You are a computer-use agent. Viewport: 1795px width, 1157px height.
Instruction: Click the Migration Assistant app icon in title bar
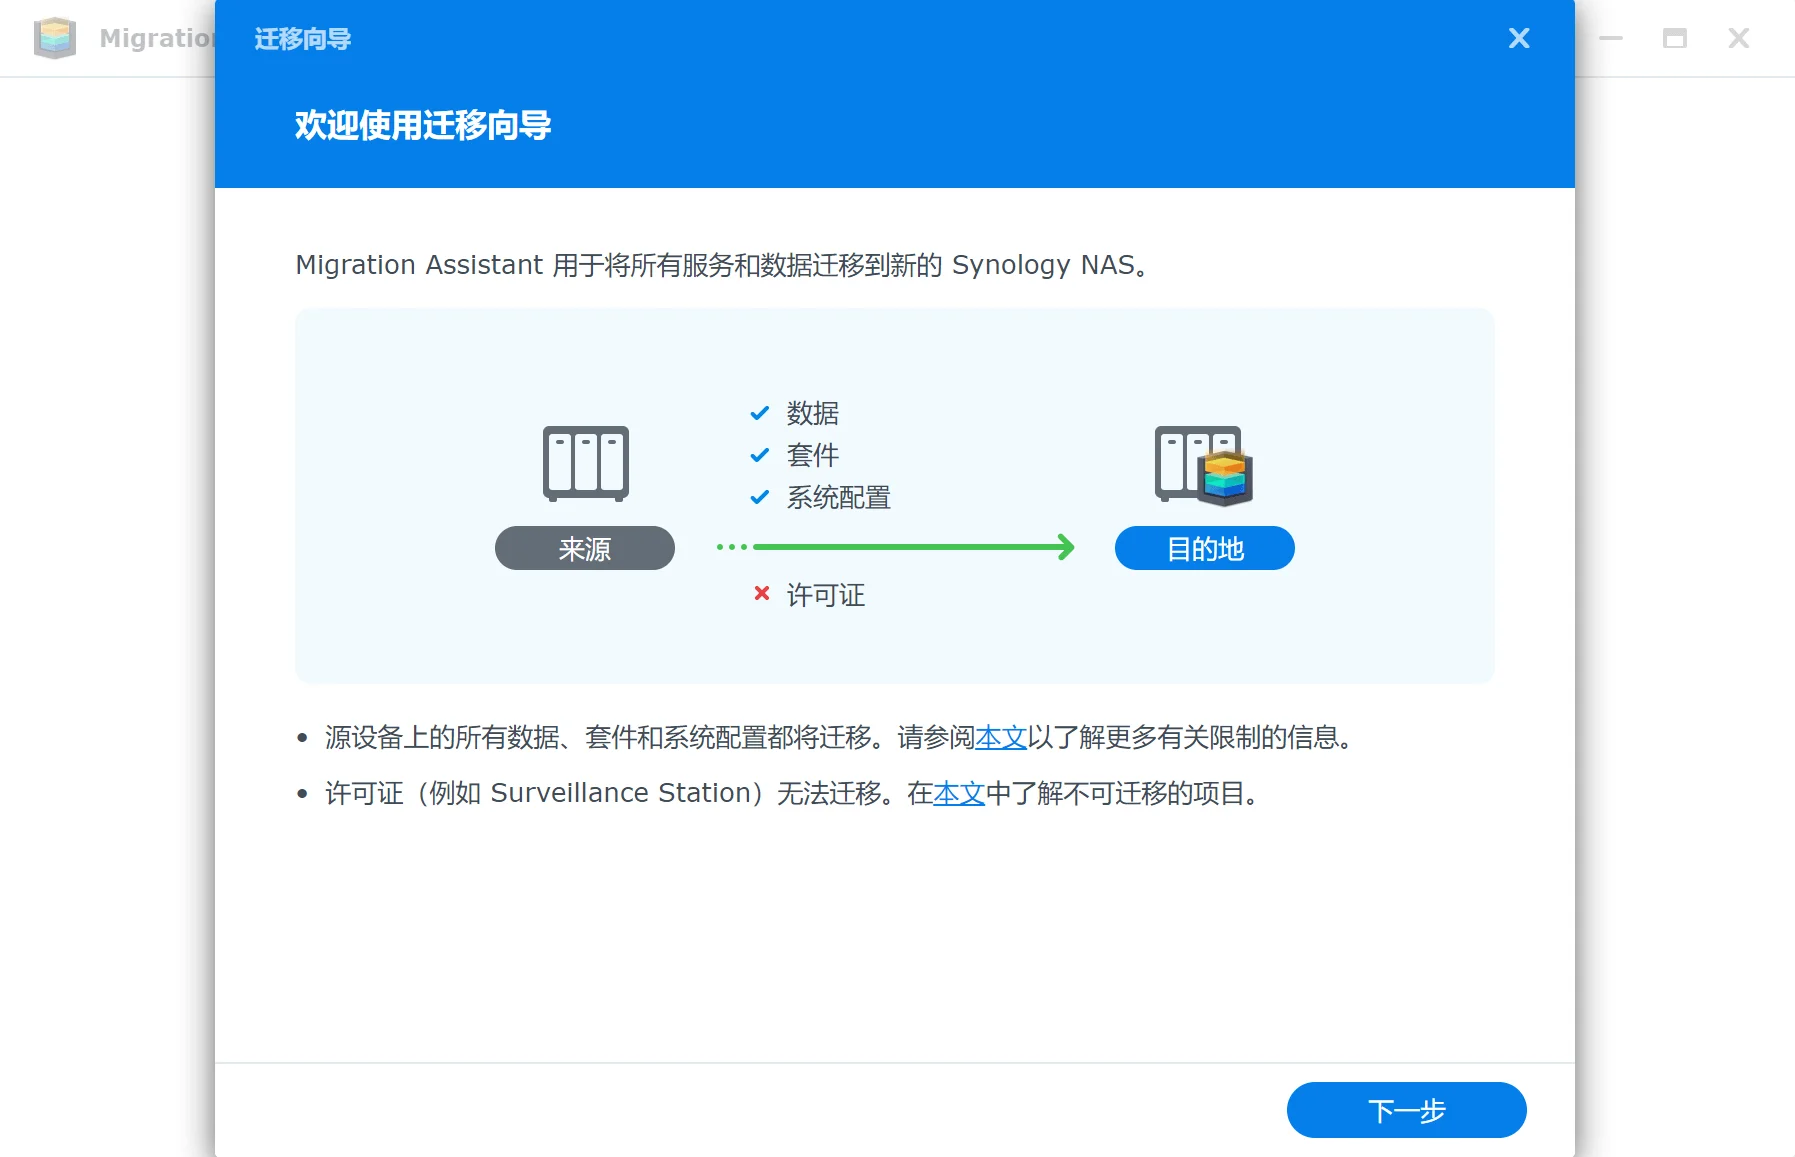click(x=55, y=38)
